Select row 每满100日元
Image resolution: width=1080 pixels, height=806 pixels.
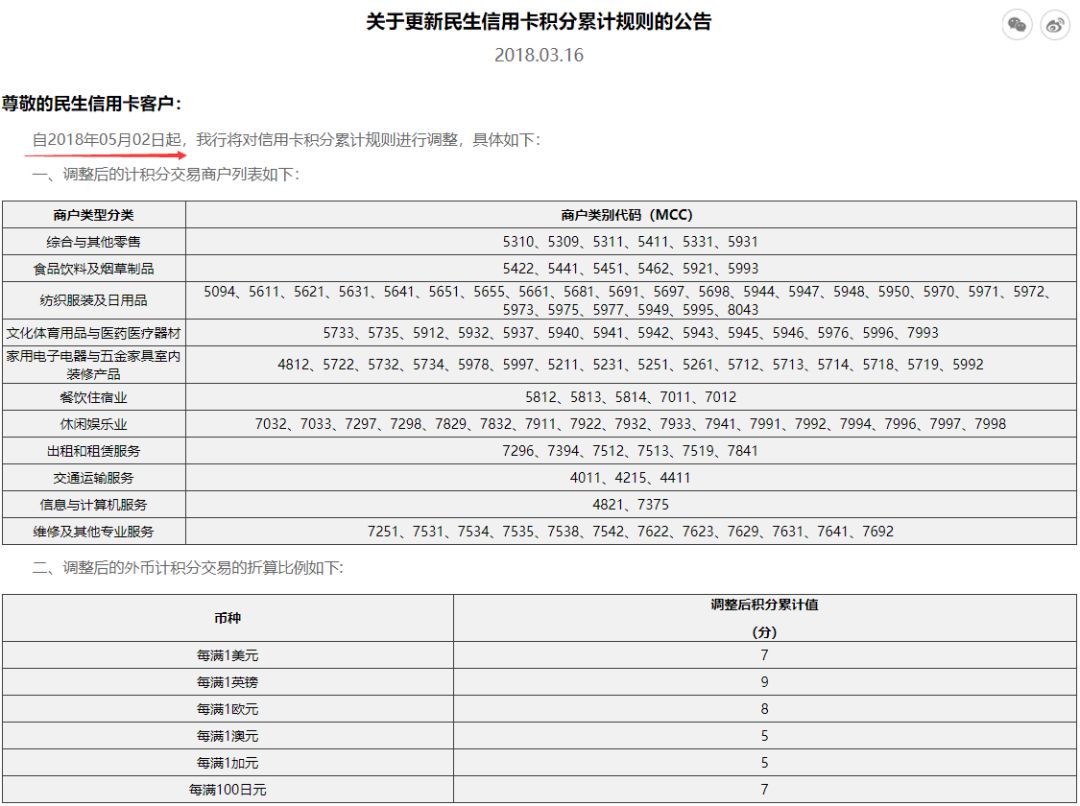coord(227,790)
